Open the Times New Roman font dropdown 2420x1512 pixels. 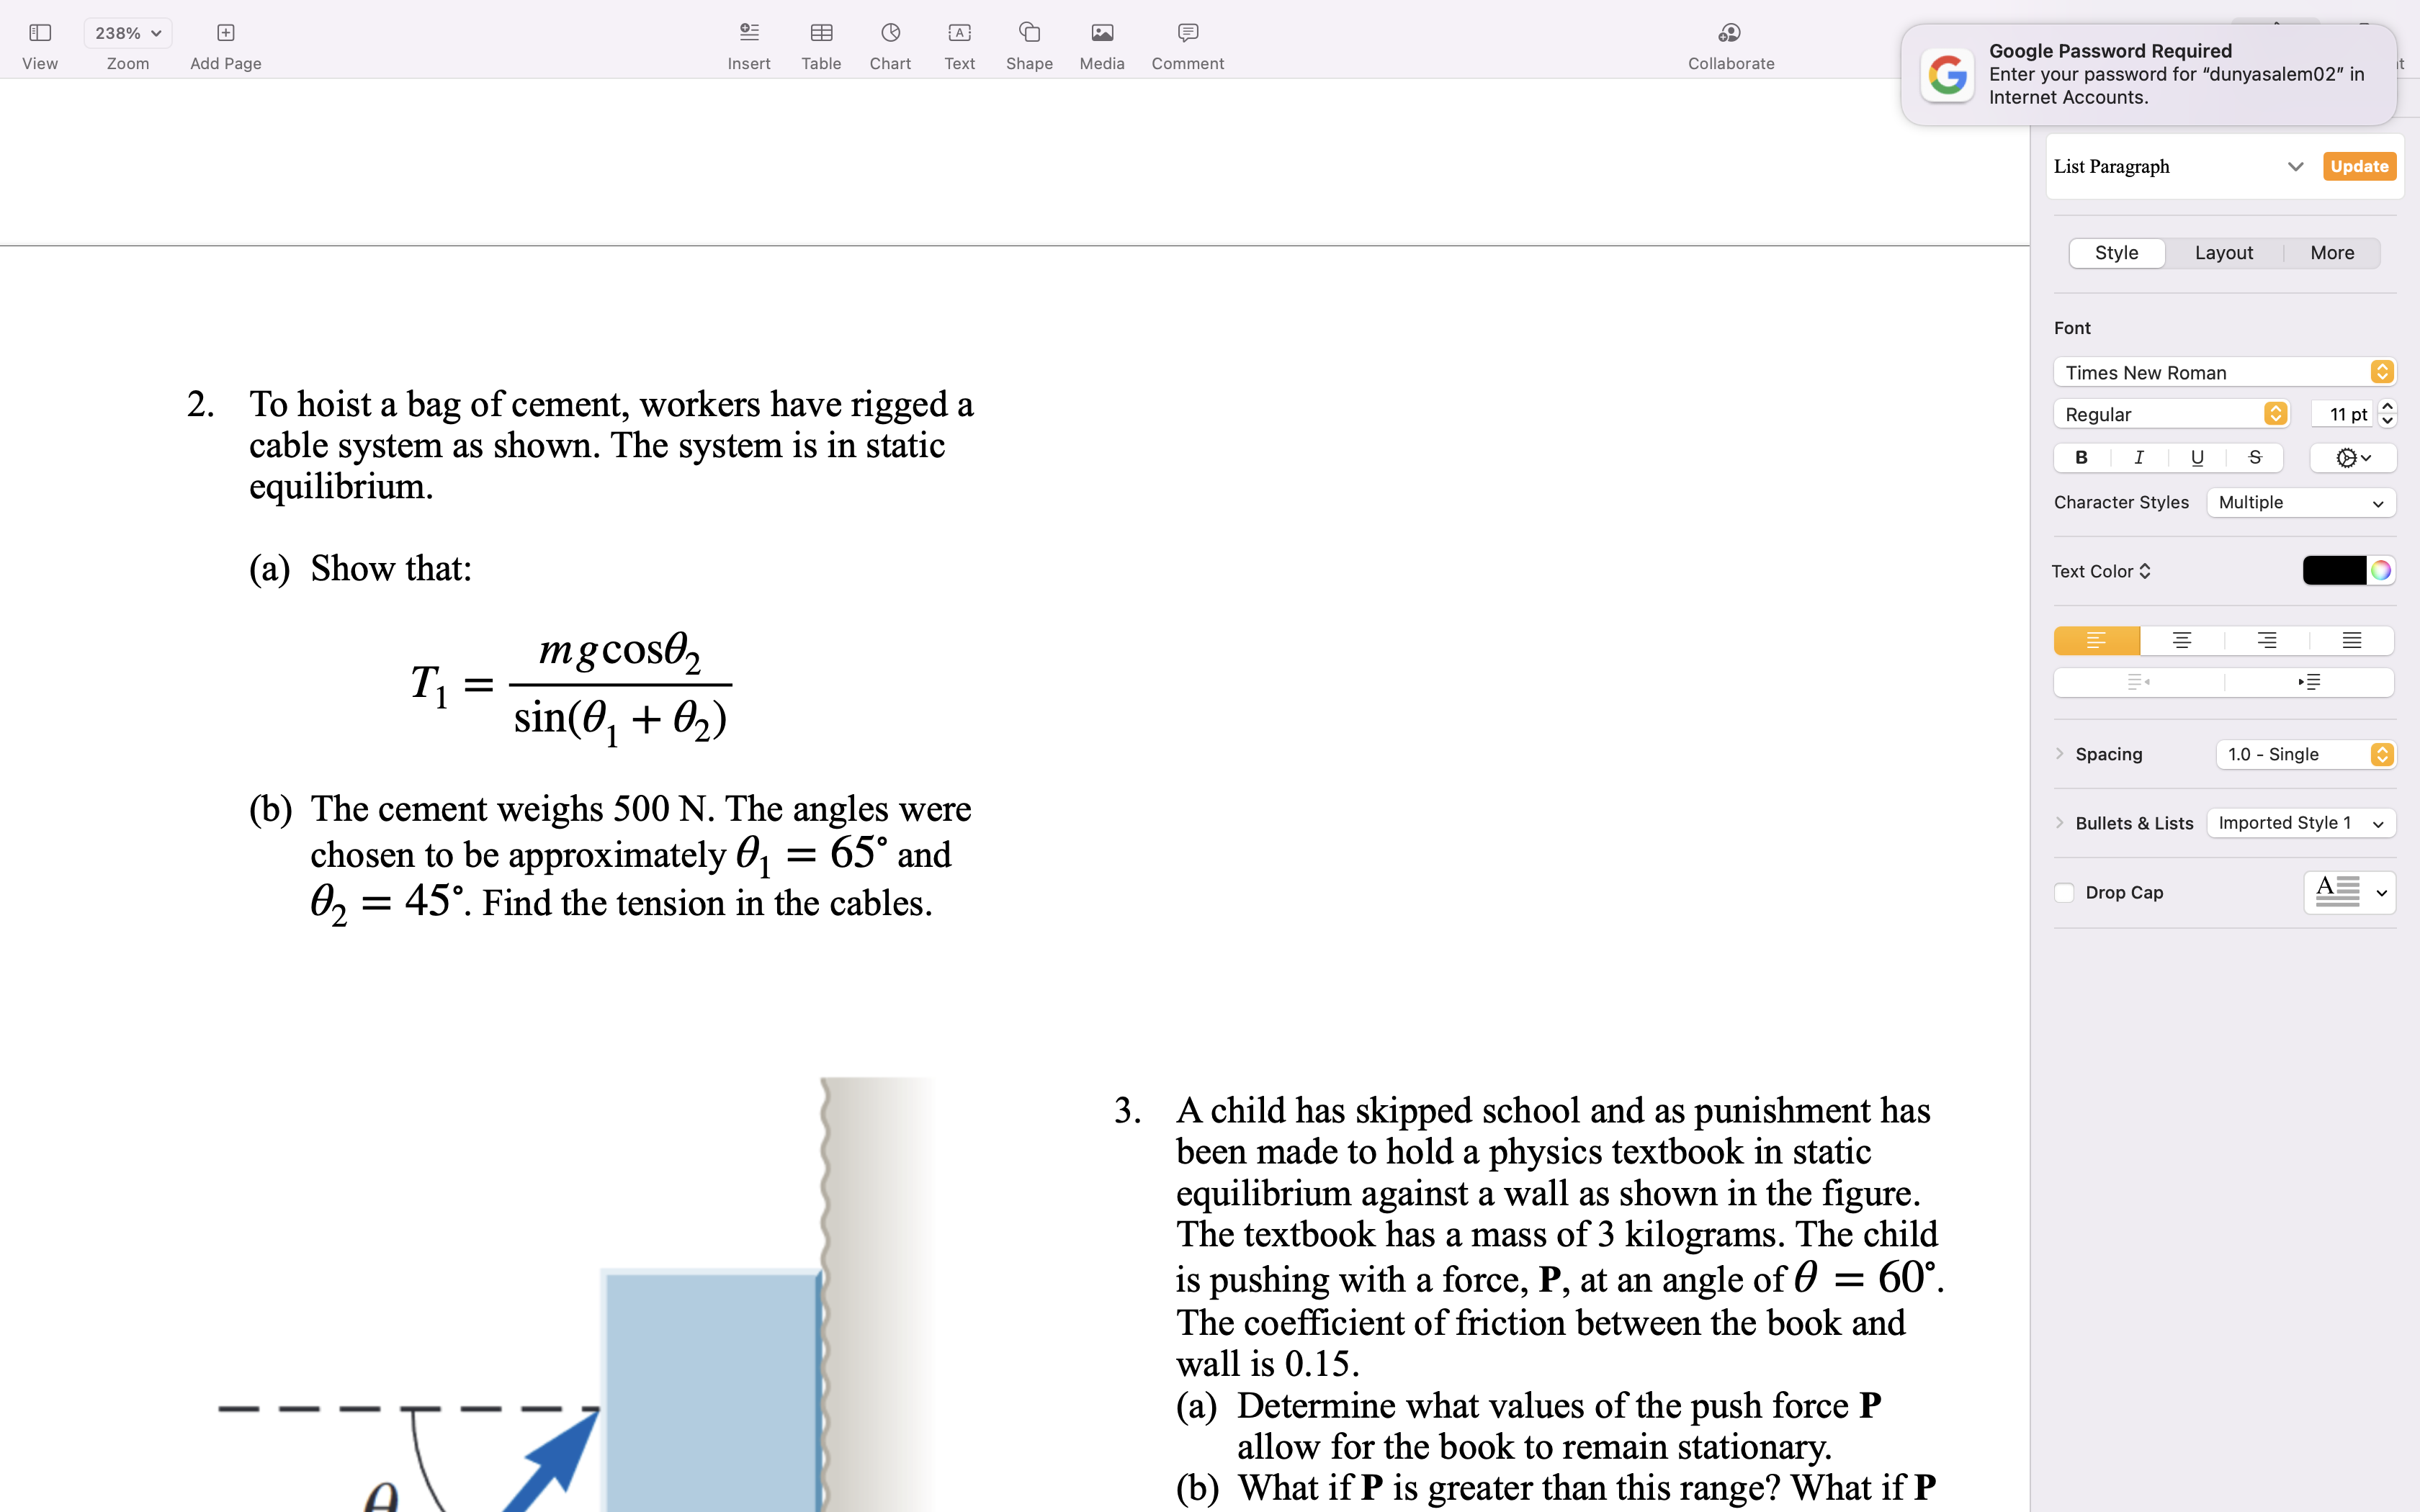coord(2224,372)
